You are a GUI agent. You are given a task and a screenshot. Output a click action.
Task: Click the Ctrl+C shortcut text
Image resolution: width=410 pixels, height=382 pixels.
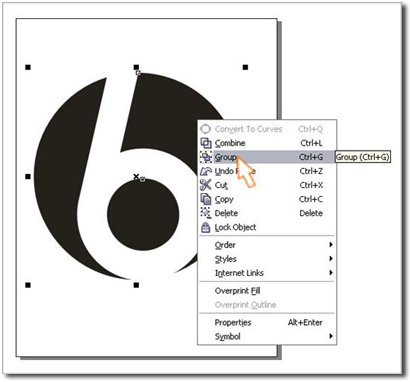[311, 199]
